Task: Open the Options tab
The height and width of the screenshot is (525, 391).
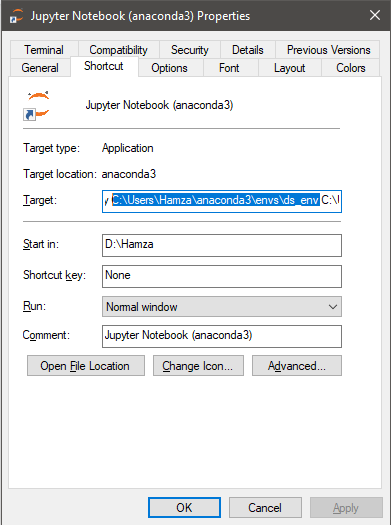Action: click(x=169, y=68)
